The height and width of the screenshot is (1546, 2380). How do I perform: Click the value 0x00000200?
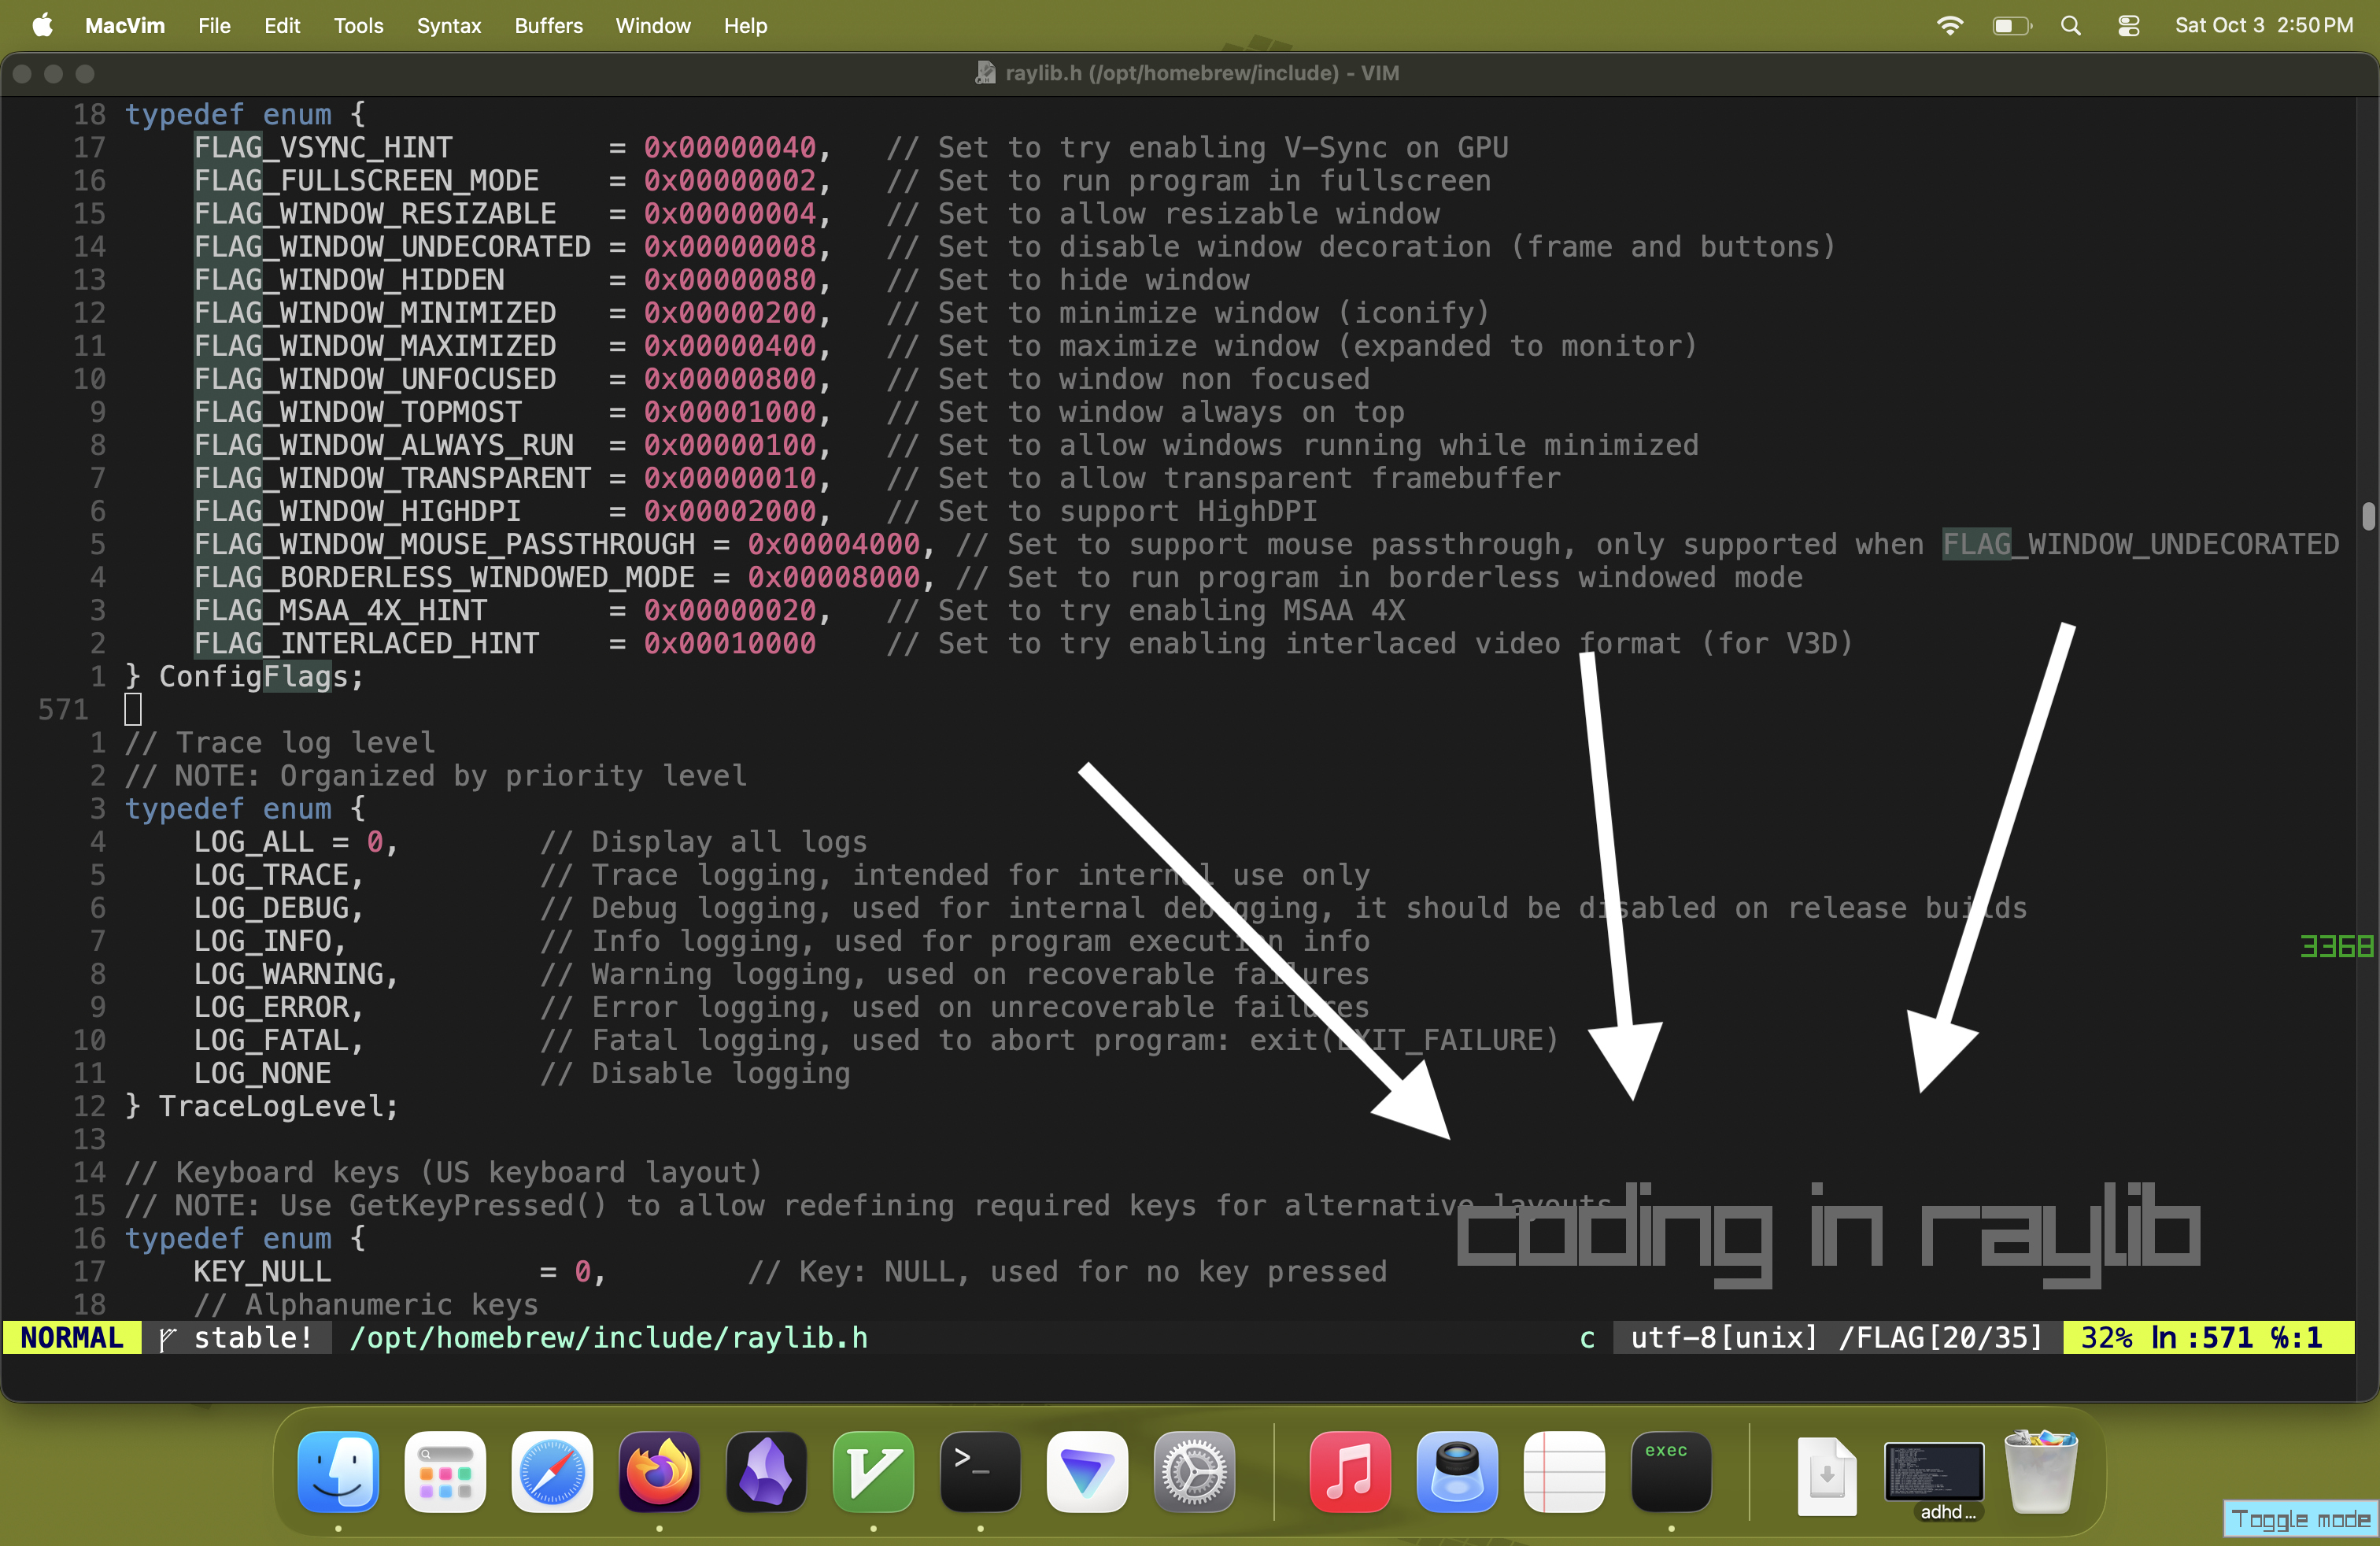(x=730, y=312)
